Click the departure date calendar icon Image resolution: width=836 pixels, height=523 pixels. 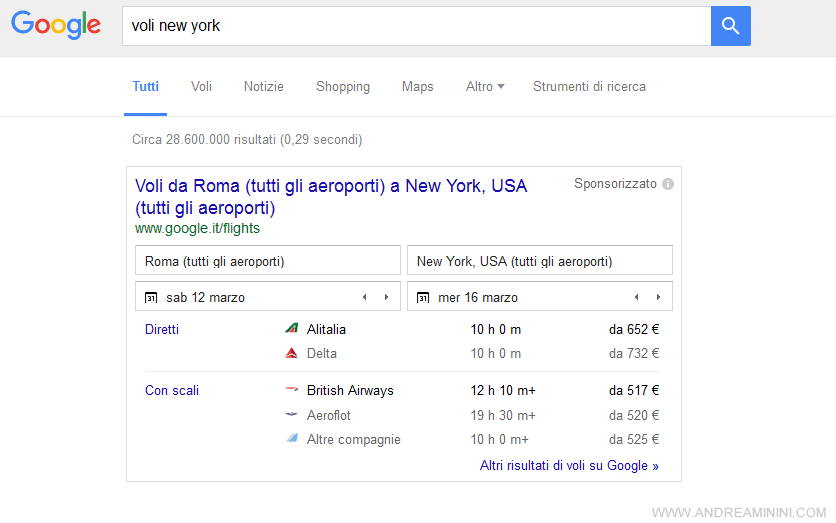[151, 297]
